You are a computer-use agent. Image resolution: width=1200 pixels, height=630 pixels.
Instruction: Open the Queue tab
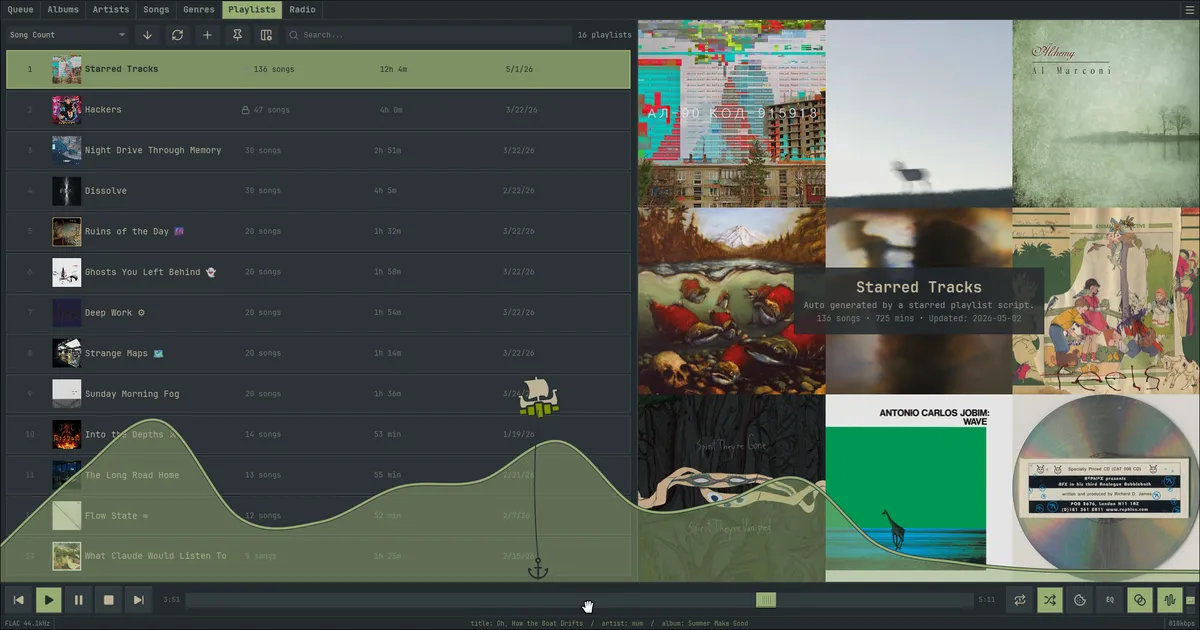(21, 9)
